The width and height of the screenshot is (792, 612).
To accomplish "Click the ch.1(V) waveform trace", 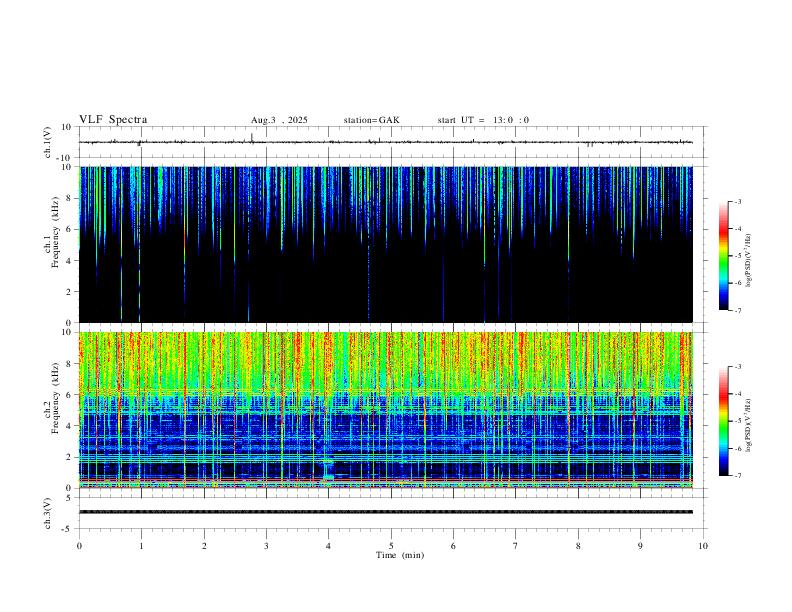I will (x=386, y=142).
